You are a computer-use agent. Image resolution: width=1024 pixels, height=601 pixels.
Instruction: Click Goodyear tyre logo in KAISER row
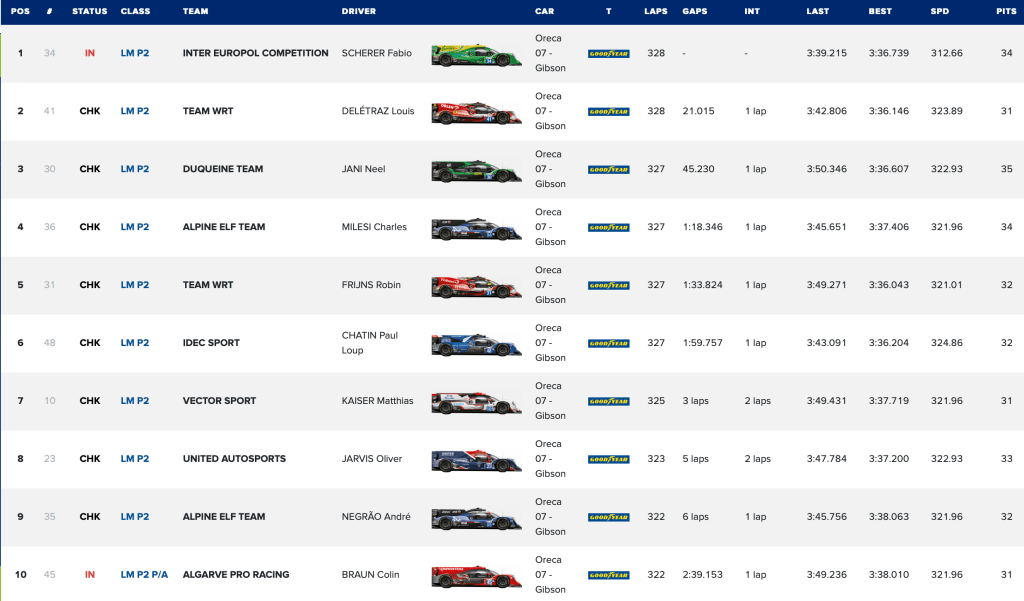click(609, 401)
